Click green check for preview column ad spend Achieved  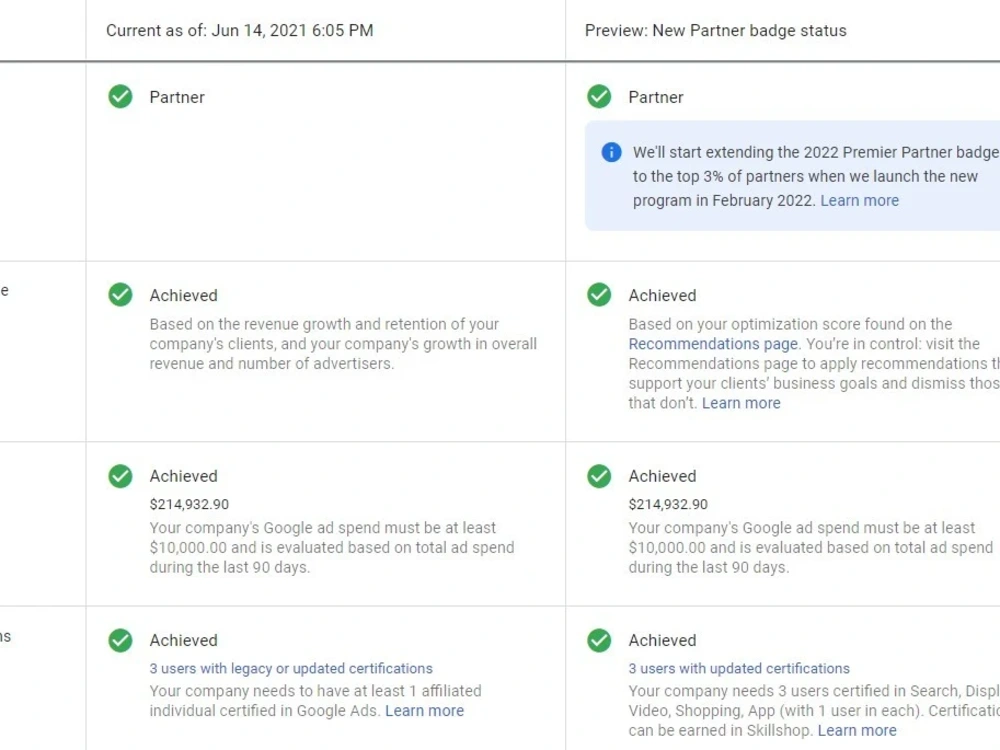click(599, 476)
